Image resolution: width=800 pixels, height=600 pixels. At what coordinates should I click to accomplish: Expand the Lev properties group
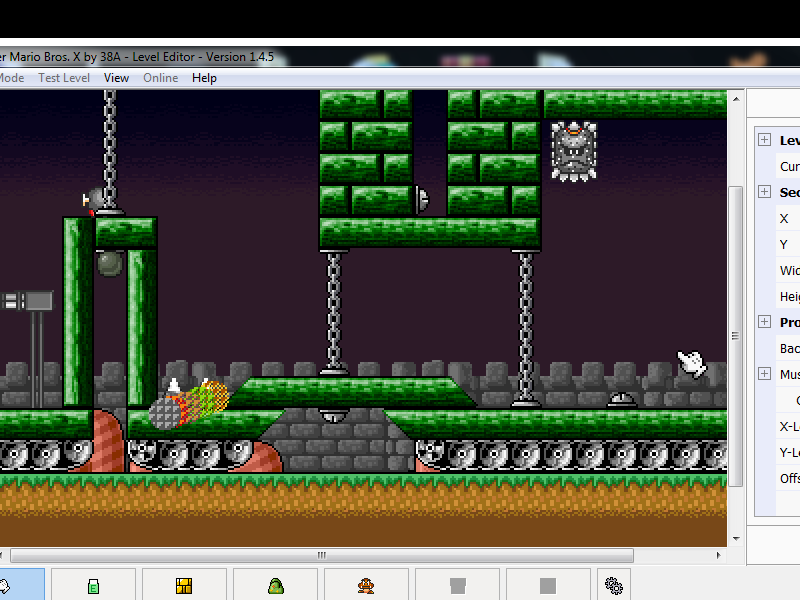764,140
